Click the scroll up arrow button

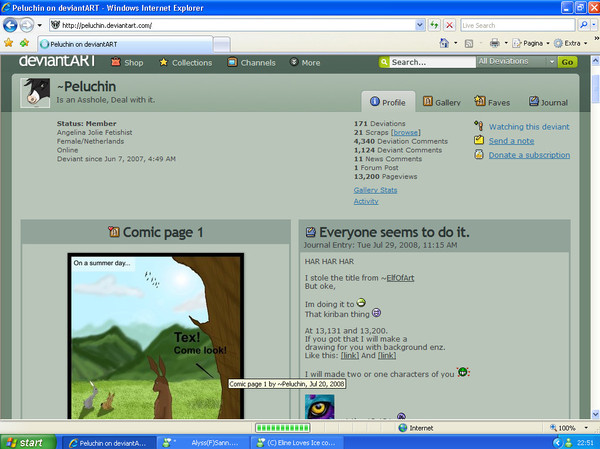point(595,60)
